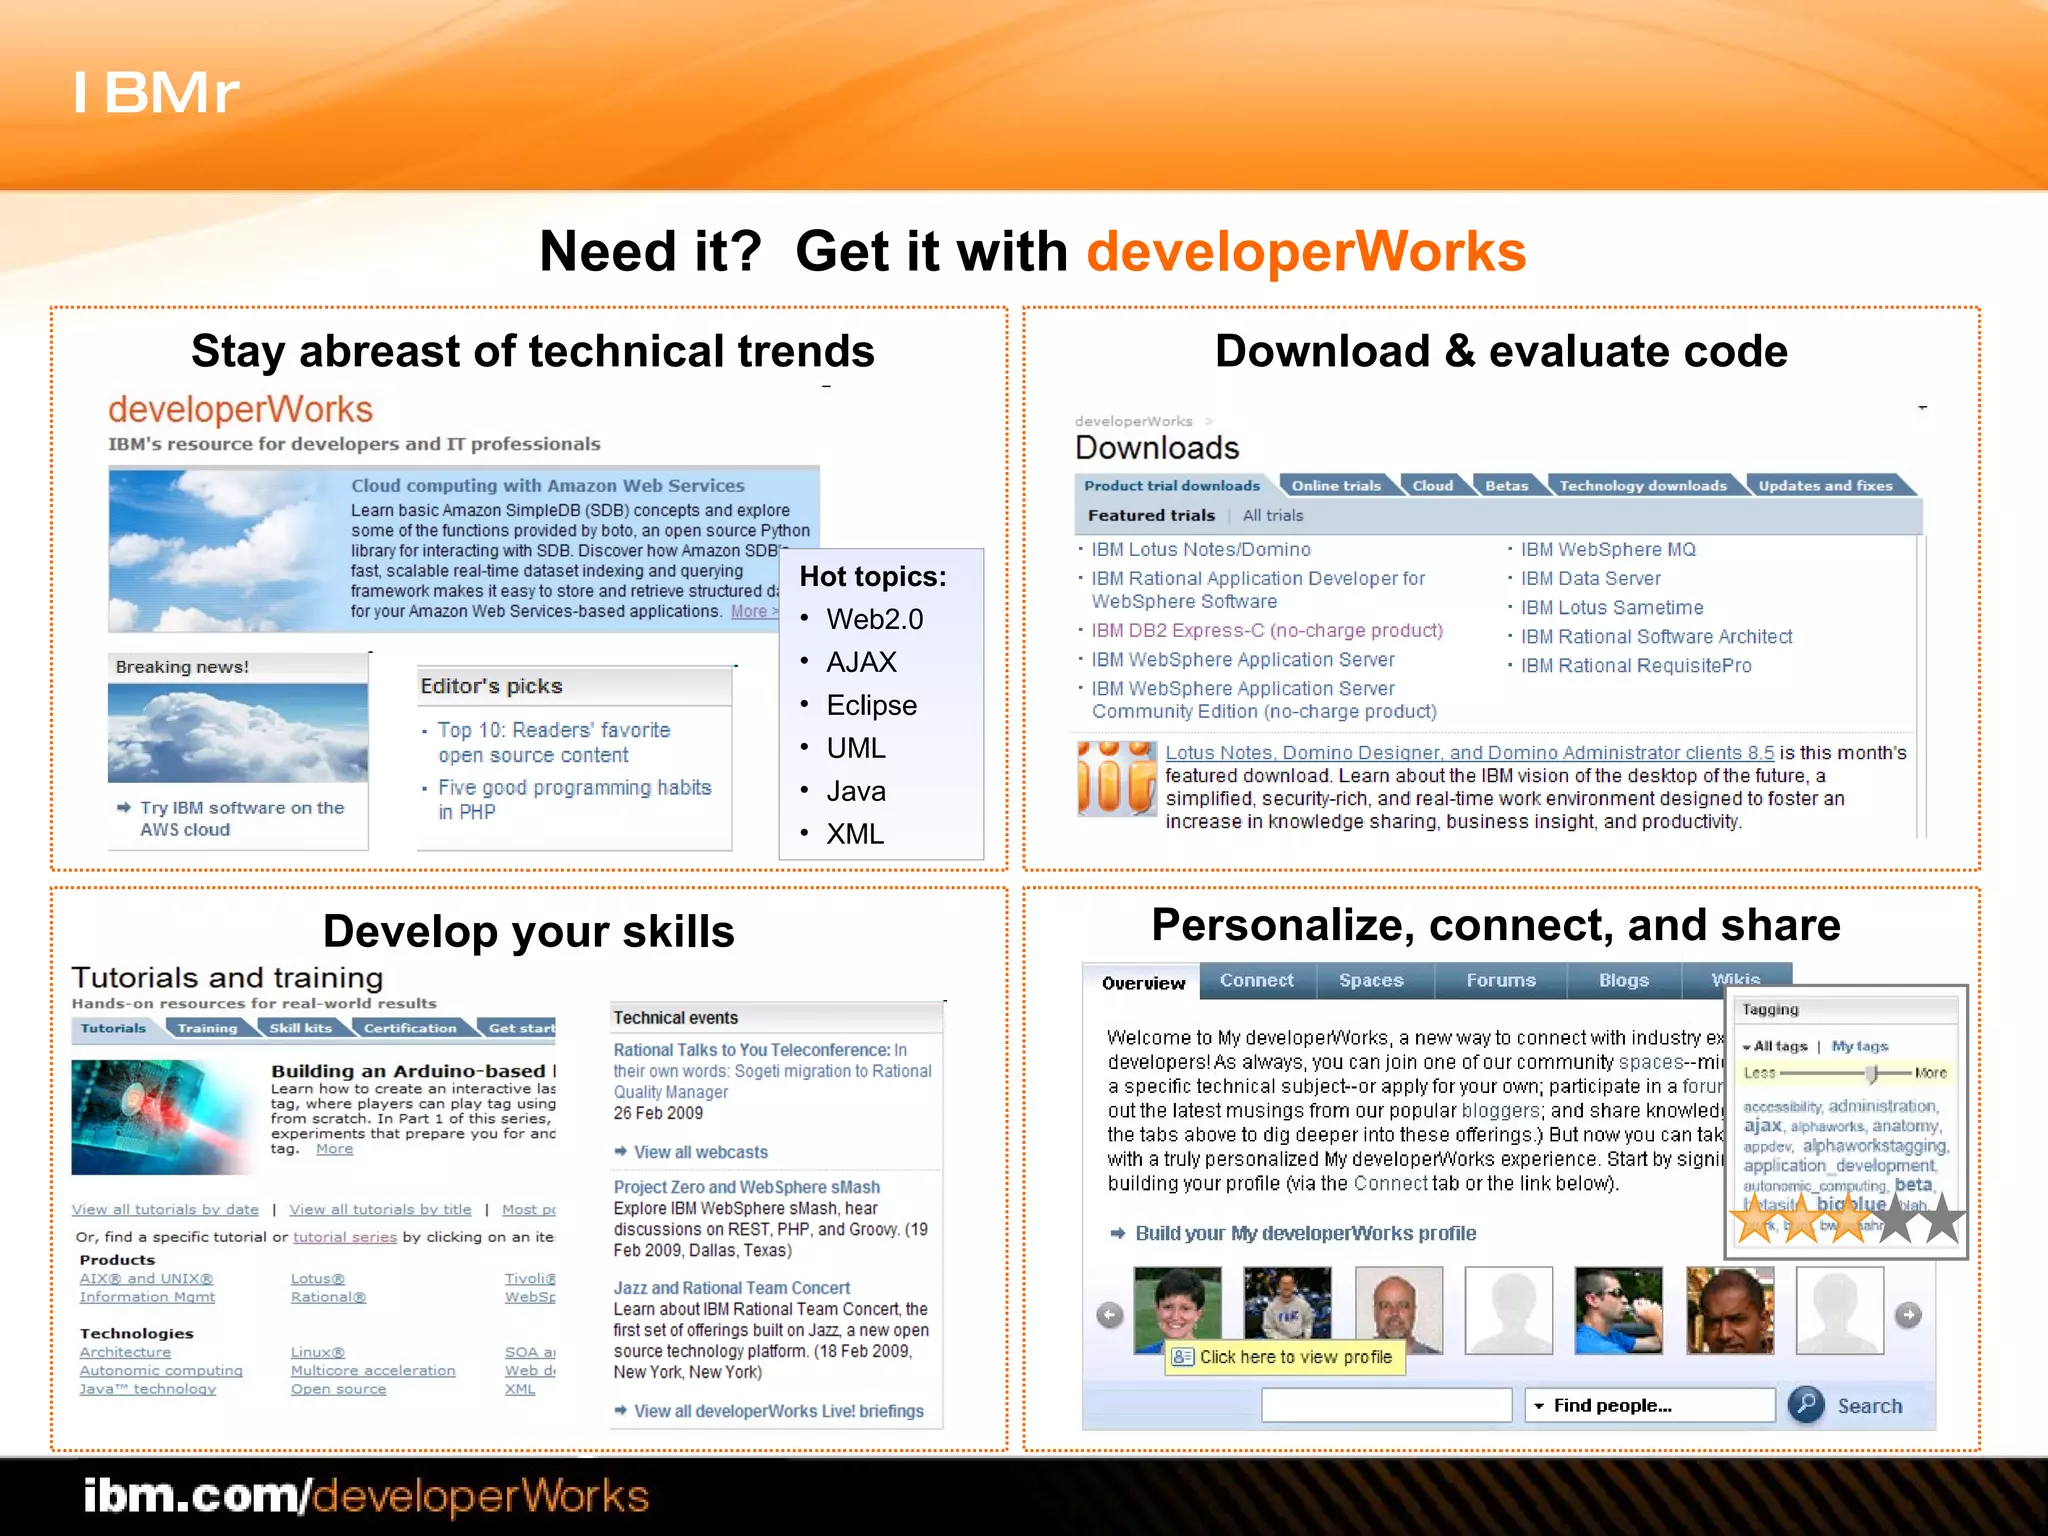Viewport: 2048px width, 1536px height.
Task: Select the All trials filter
Action: 1272,515
